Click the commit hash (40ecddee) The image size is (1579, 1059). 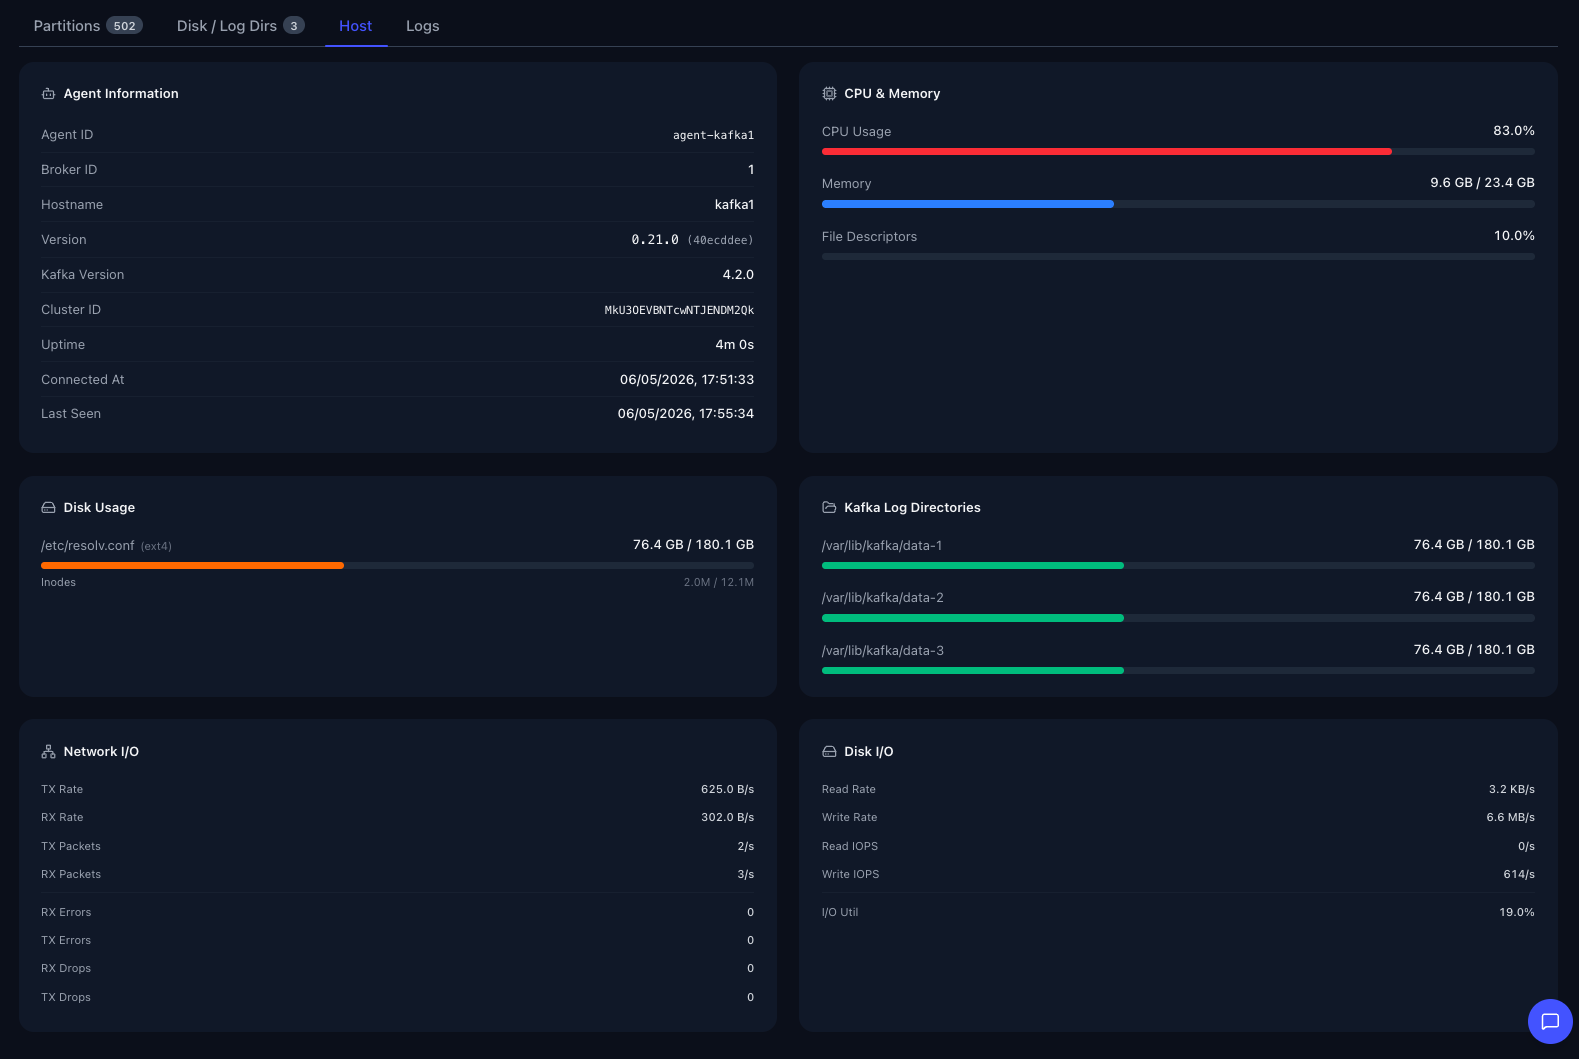point(720,240)
